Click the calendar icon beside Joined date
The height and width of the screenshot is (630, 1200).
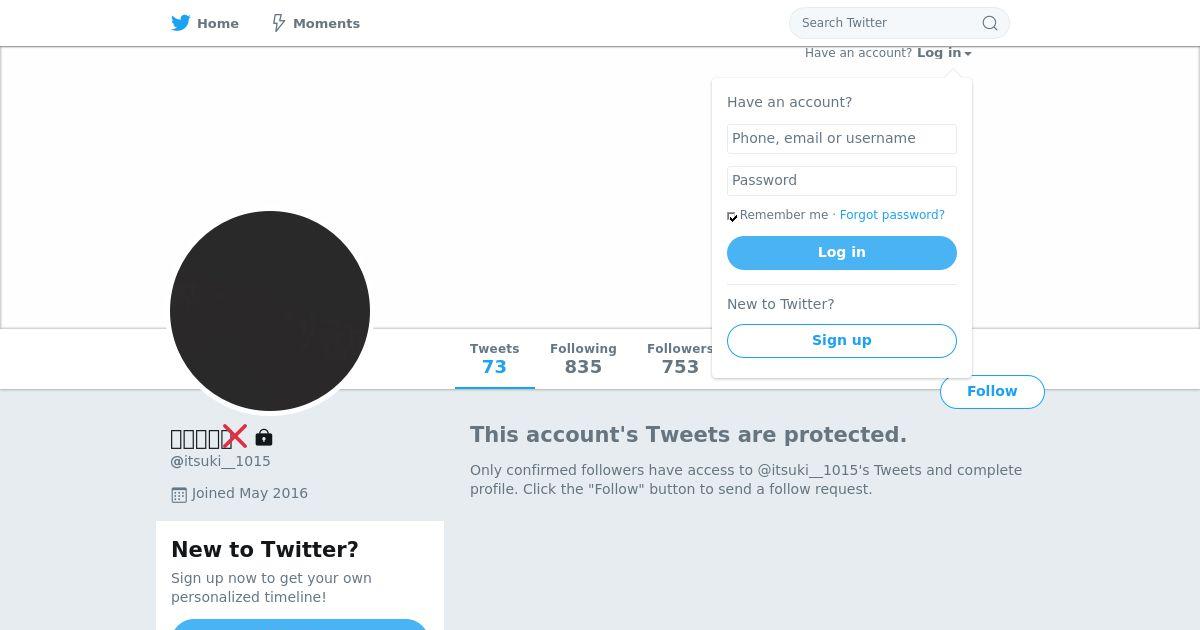coord(179,494)
